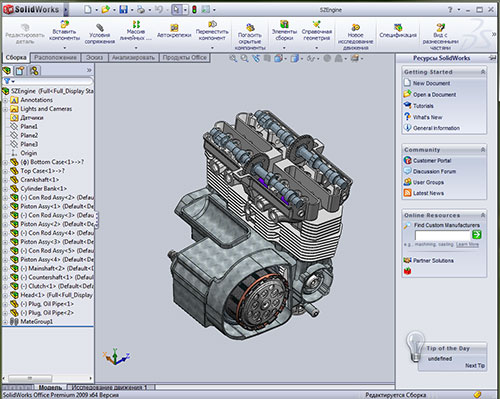Screen dimensions: 500x399
Task: Open the Linear Component Pattern tool
Action: click(x=136, y=24)
